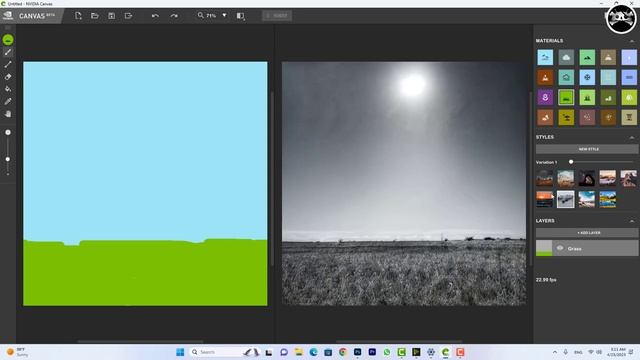Screen dimensions: 640x360
Task: Apply the red rock formation style thumbnail
Action: coord(629,178)
